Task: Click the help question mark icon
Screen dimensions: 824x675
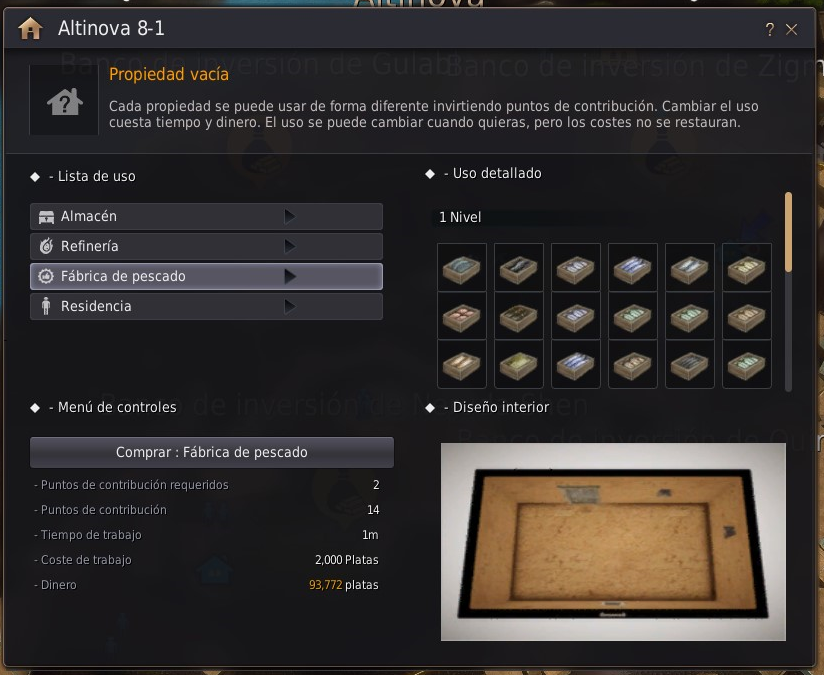Action: tap(769, 29)
